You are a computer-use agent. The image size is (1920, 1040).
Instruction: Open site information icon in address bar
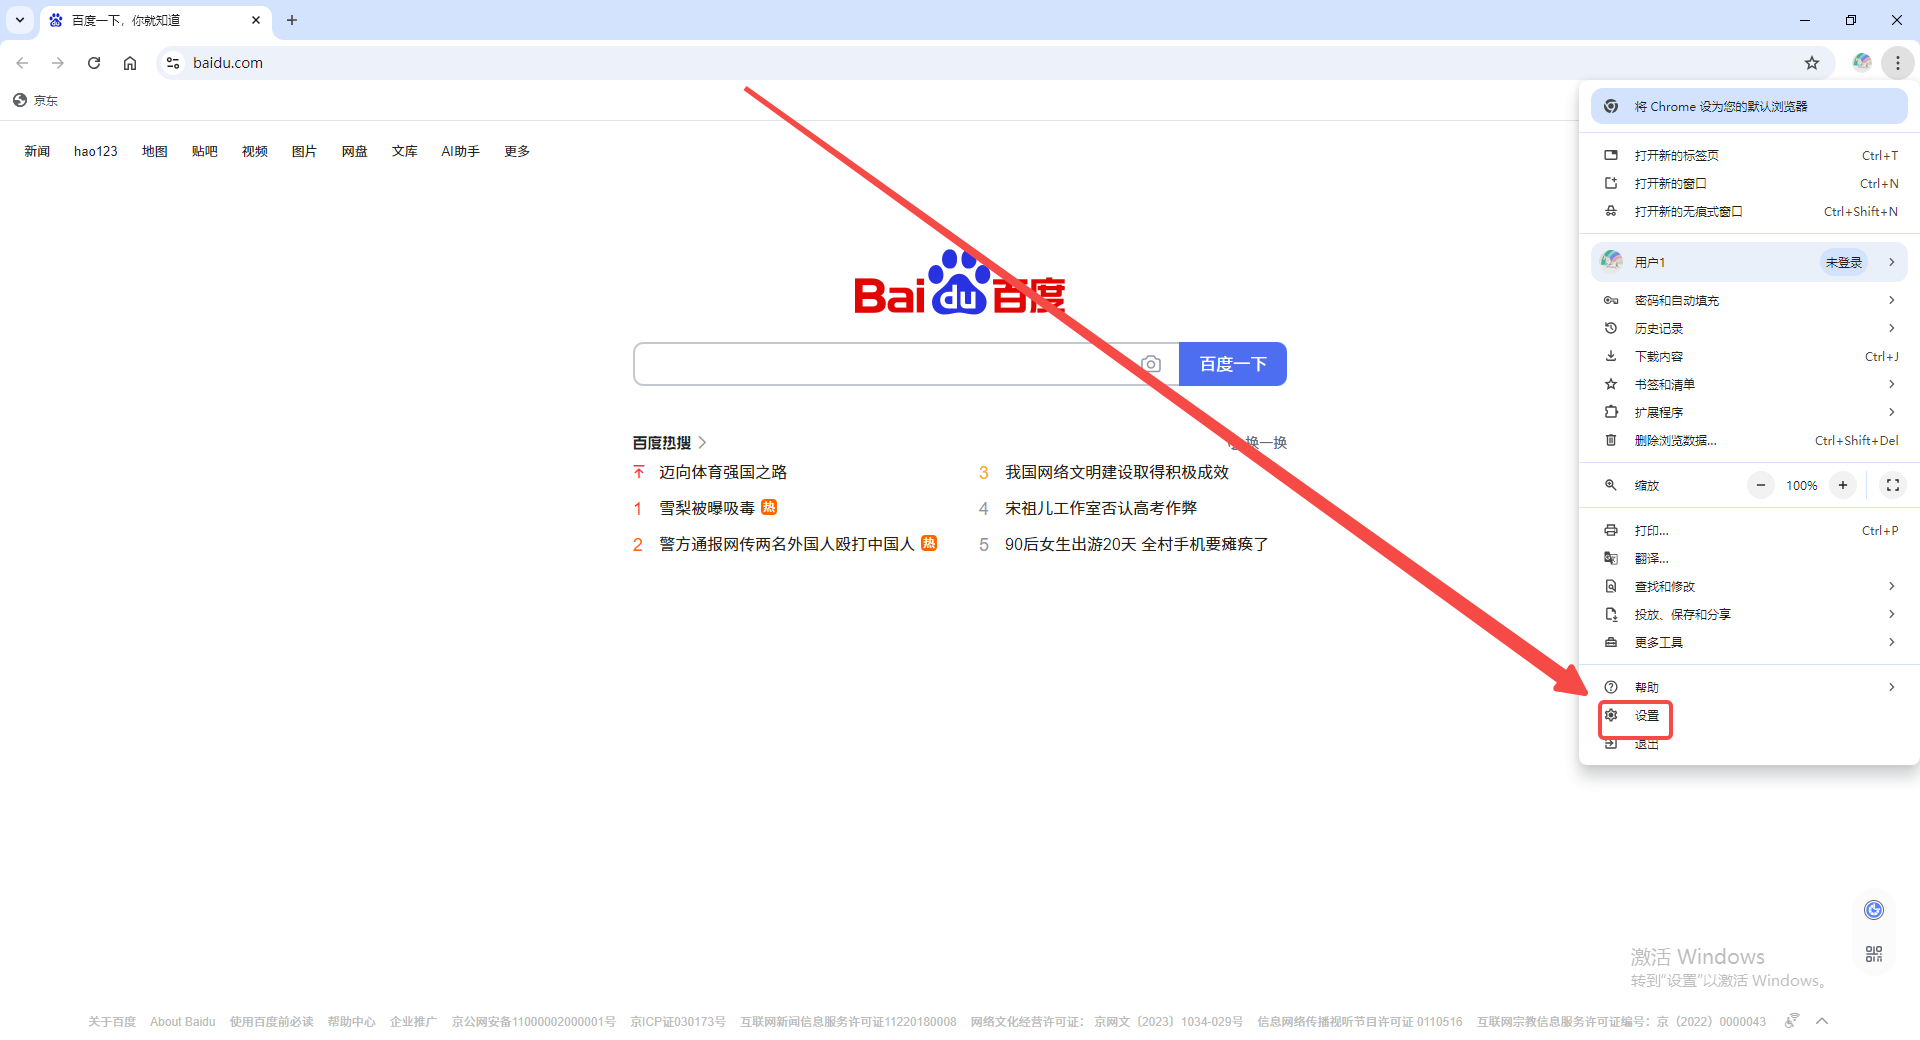[x=173, y=63]
